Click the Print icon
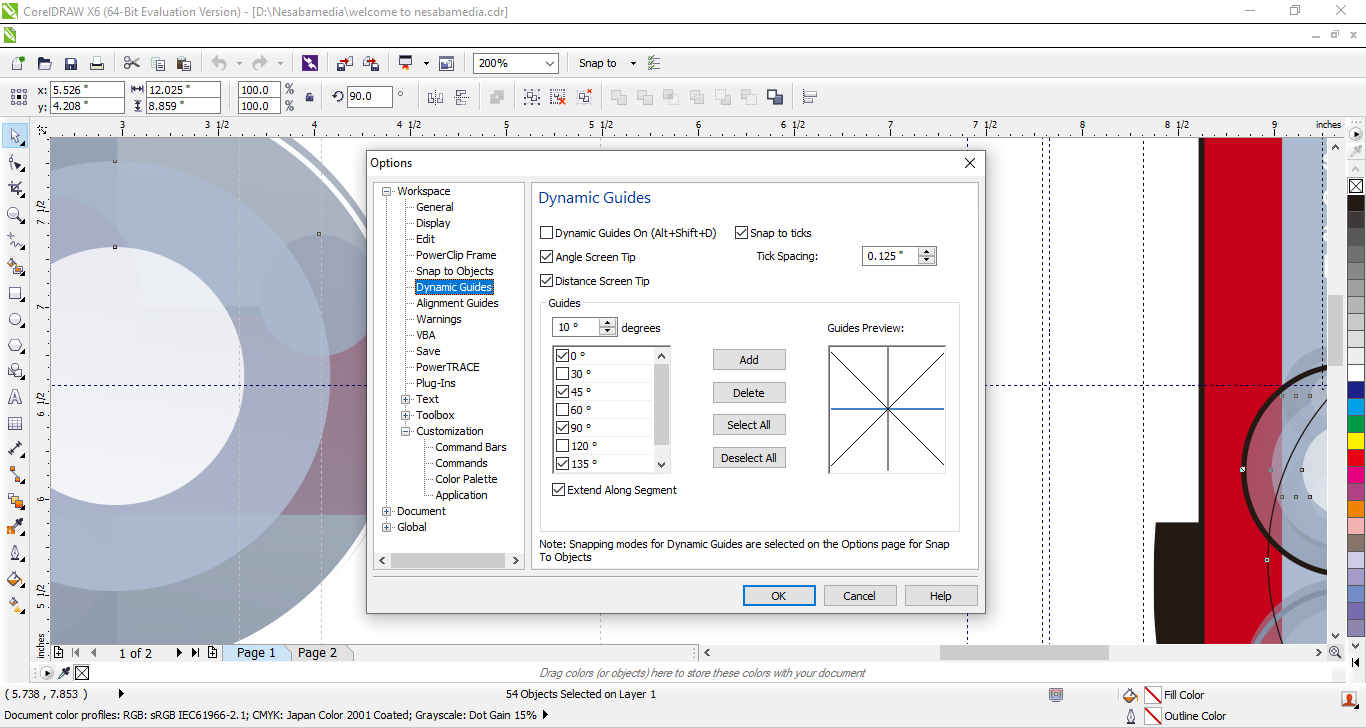This screenshot has width=1366, height=728. (97, 63)
